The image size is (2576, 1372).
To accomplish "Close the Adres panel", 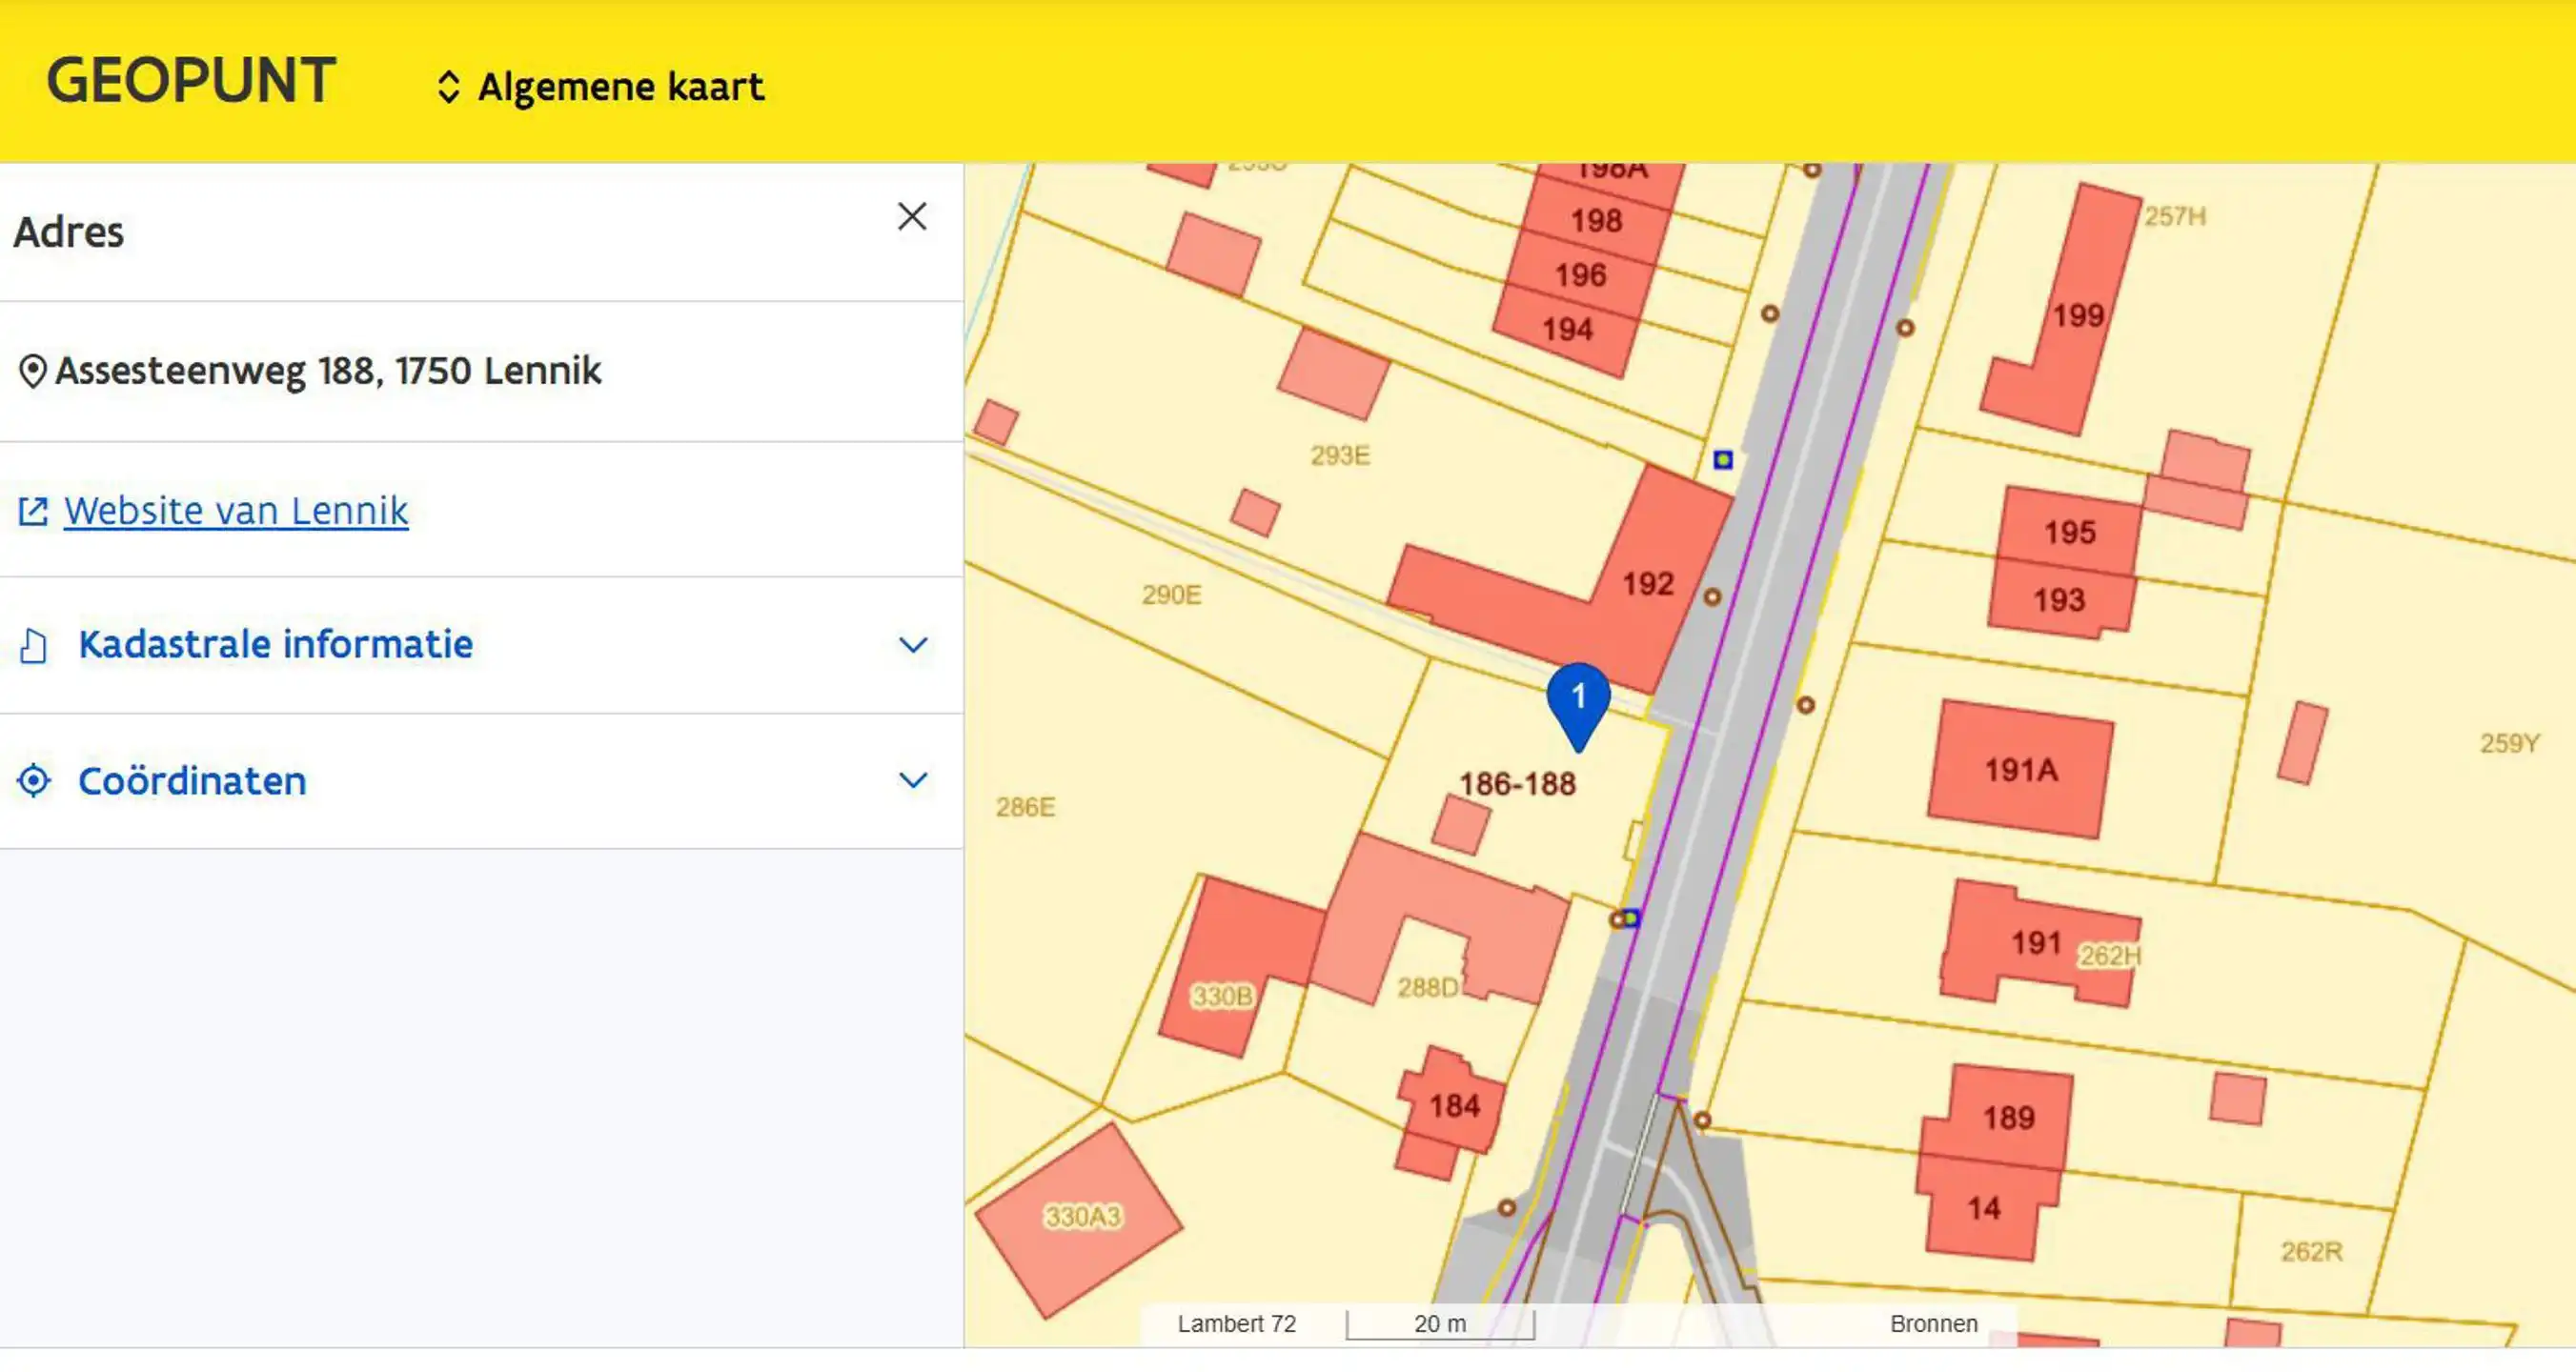I will click(x=911, y=216).
